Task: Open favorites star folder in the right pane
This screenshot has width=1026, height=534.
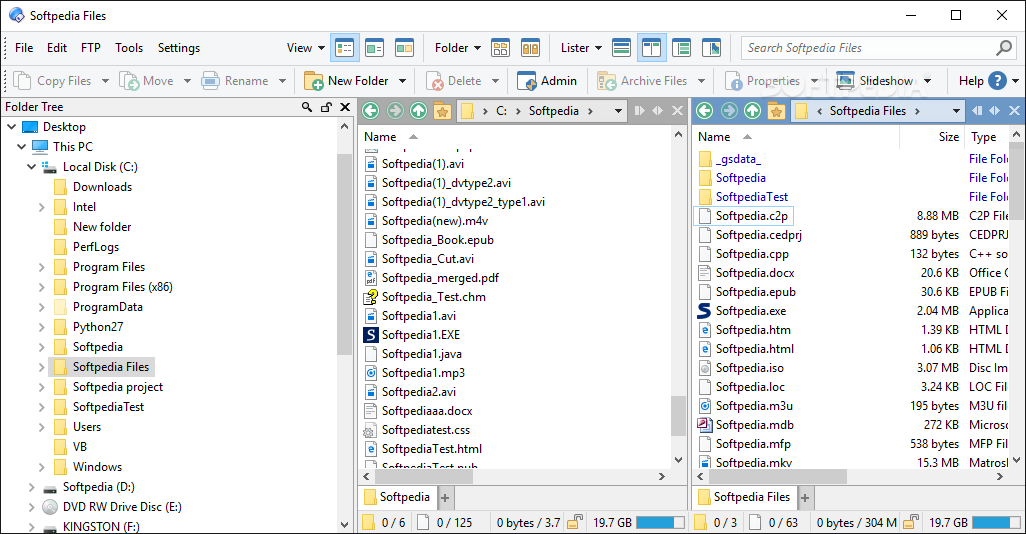Action: pos(776,111)
